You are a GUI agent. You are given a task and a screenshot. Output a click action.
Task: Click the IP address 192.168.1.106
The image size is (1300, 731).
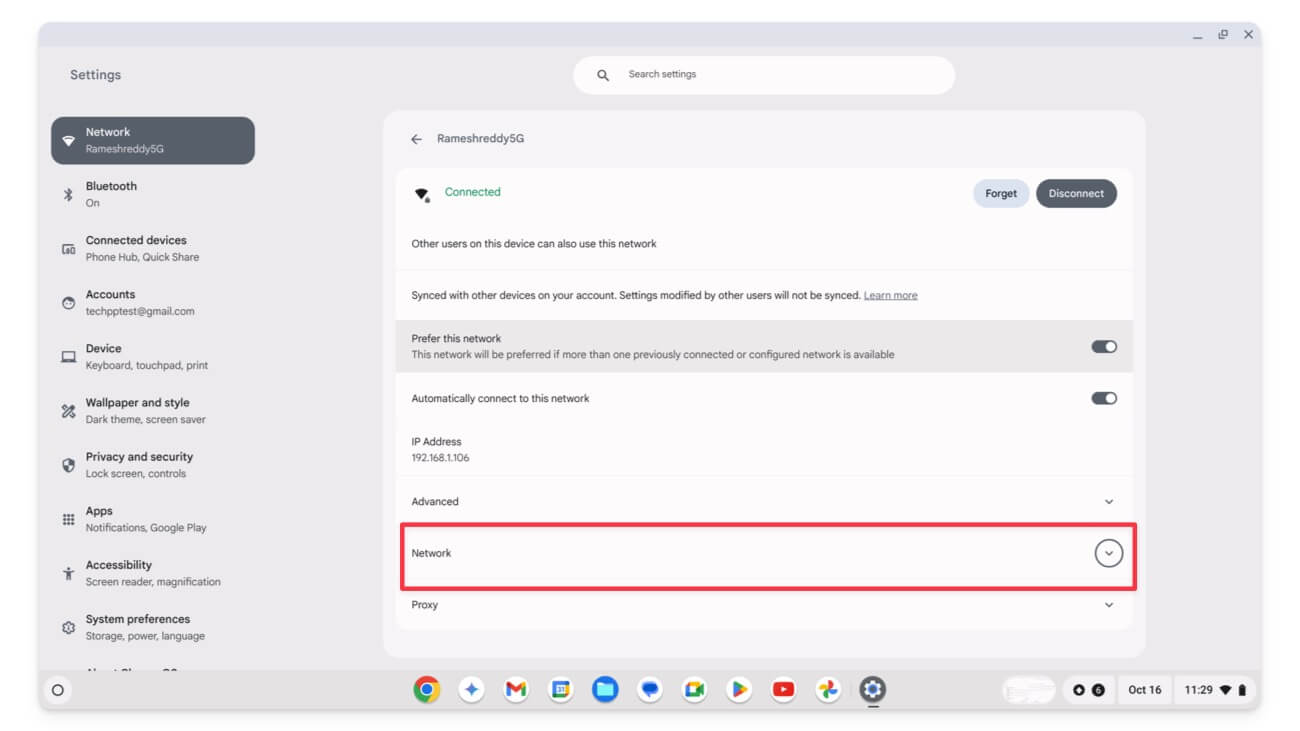[x=440, y=458]
